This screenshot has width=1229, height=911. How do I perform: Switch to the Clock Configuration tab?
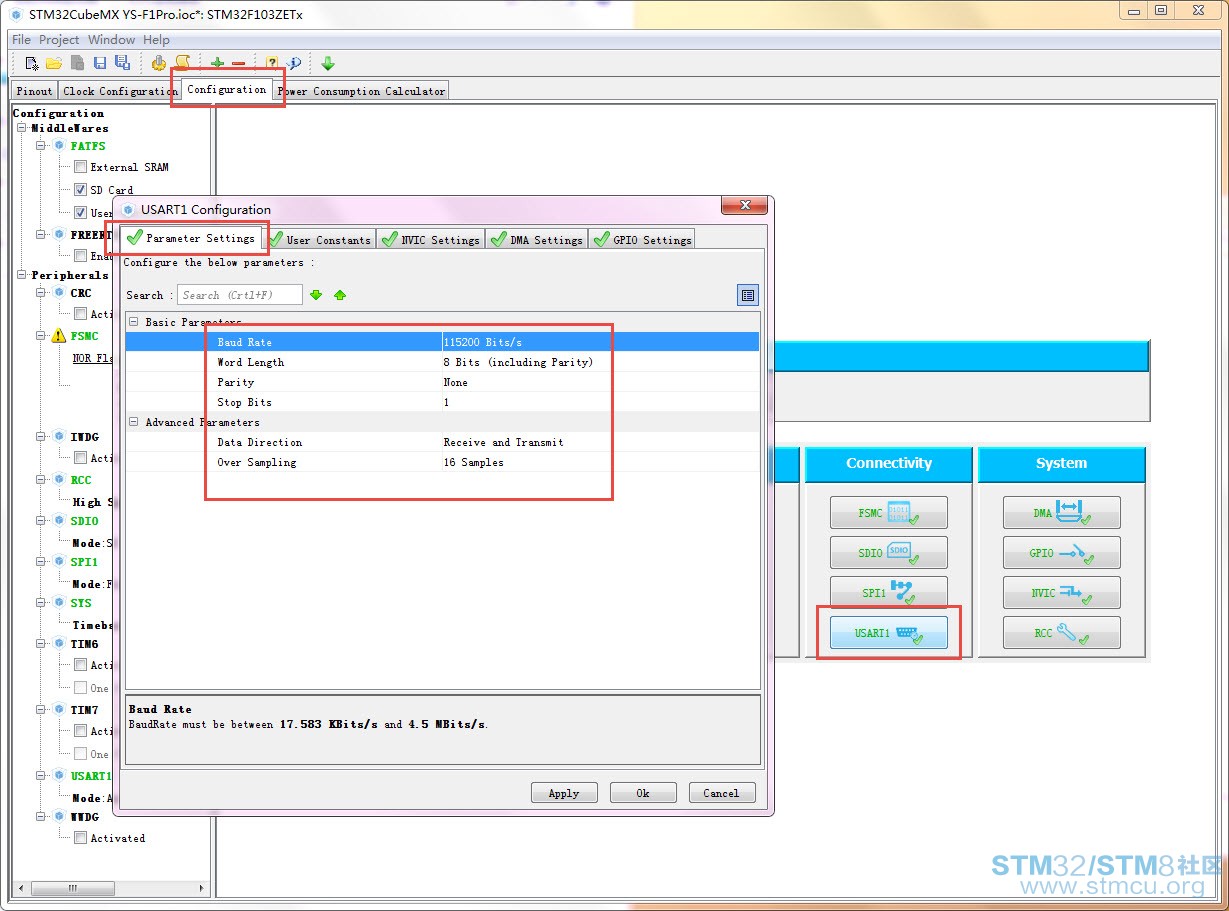coord(119,91)
